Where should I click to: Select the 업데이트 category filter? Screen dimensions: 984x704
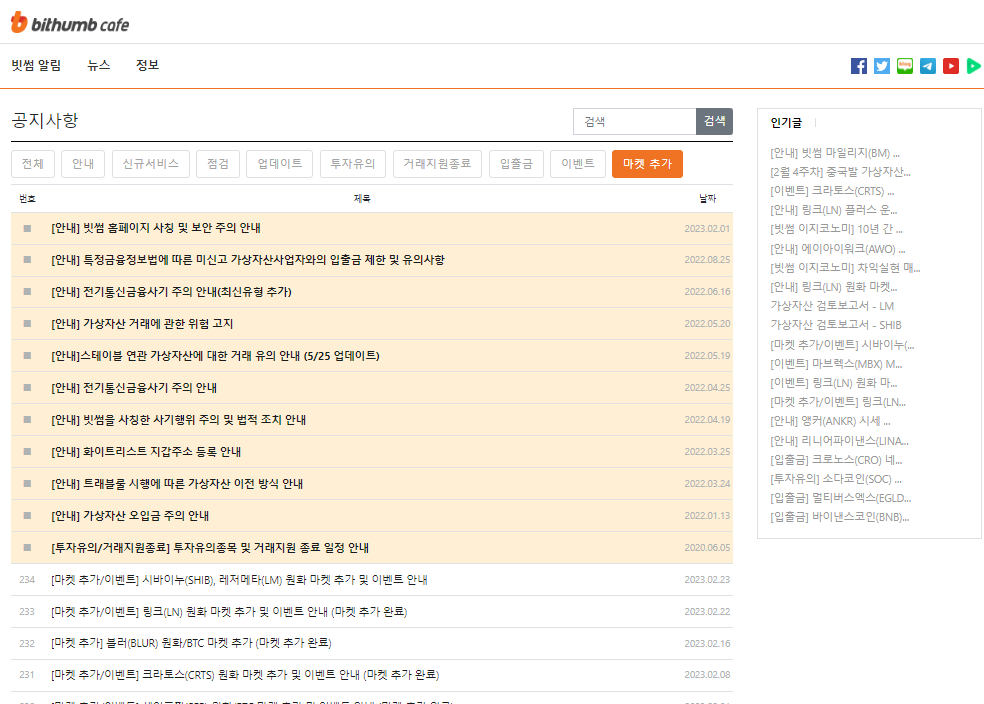(279, 164)
